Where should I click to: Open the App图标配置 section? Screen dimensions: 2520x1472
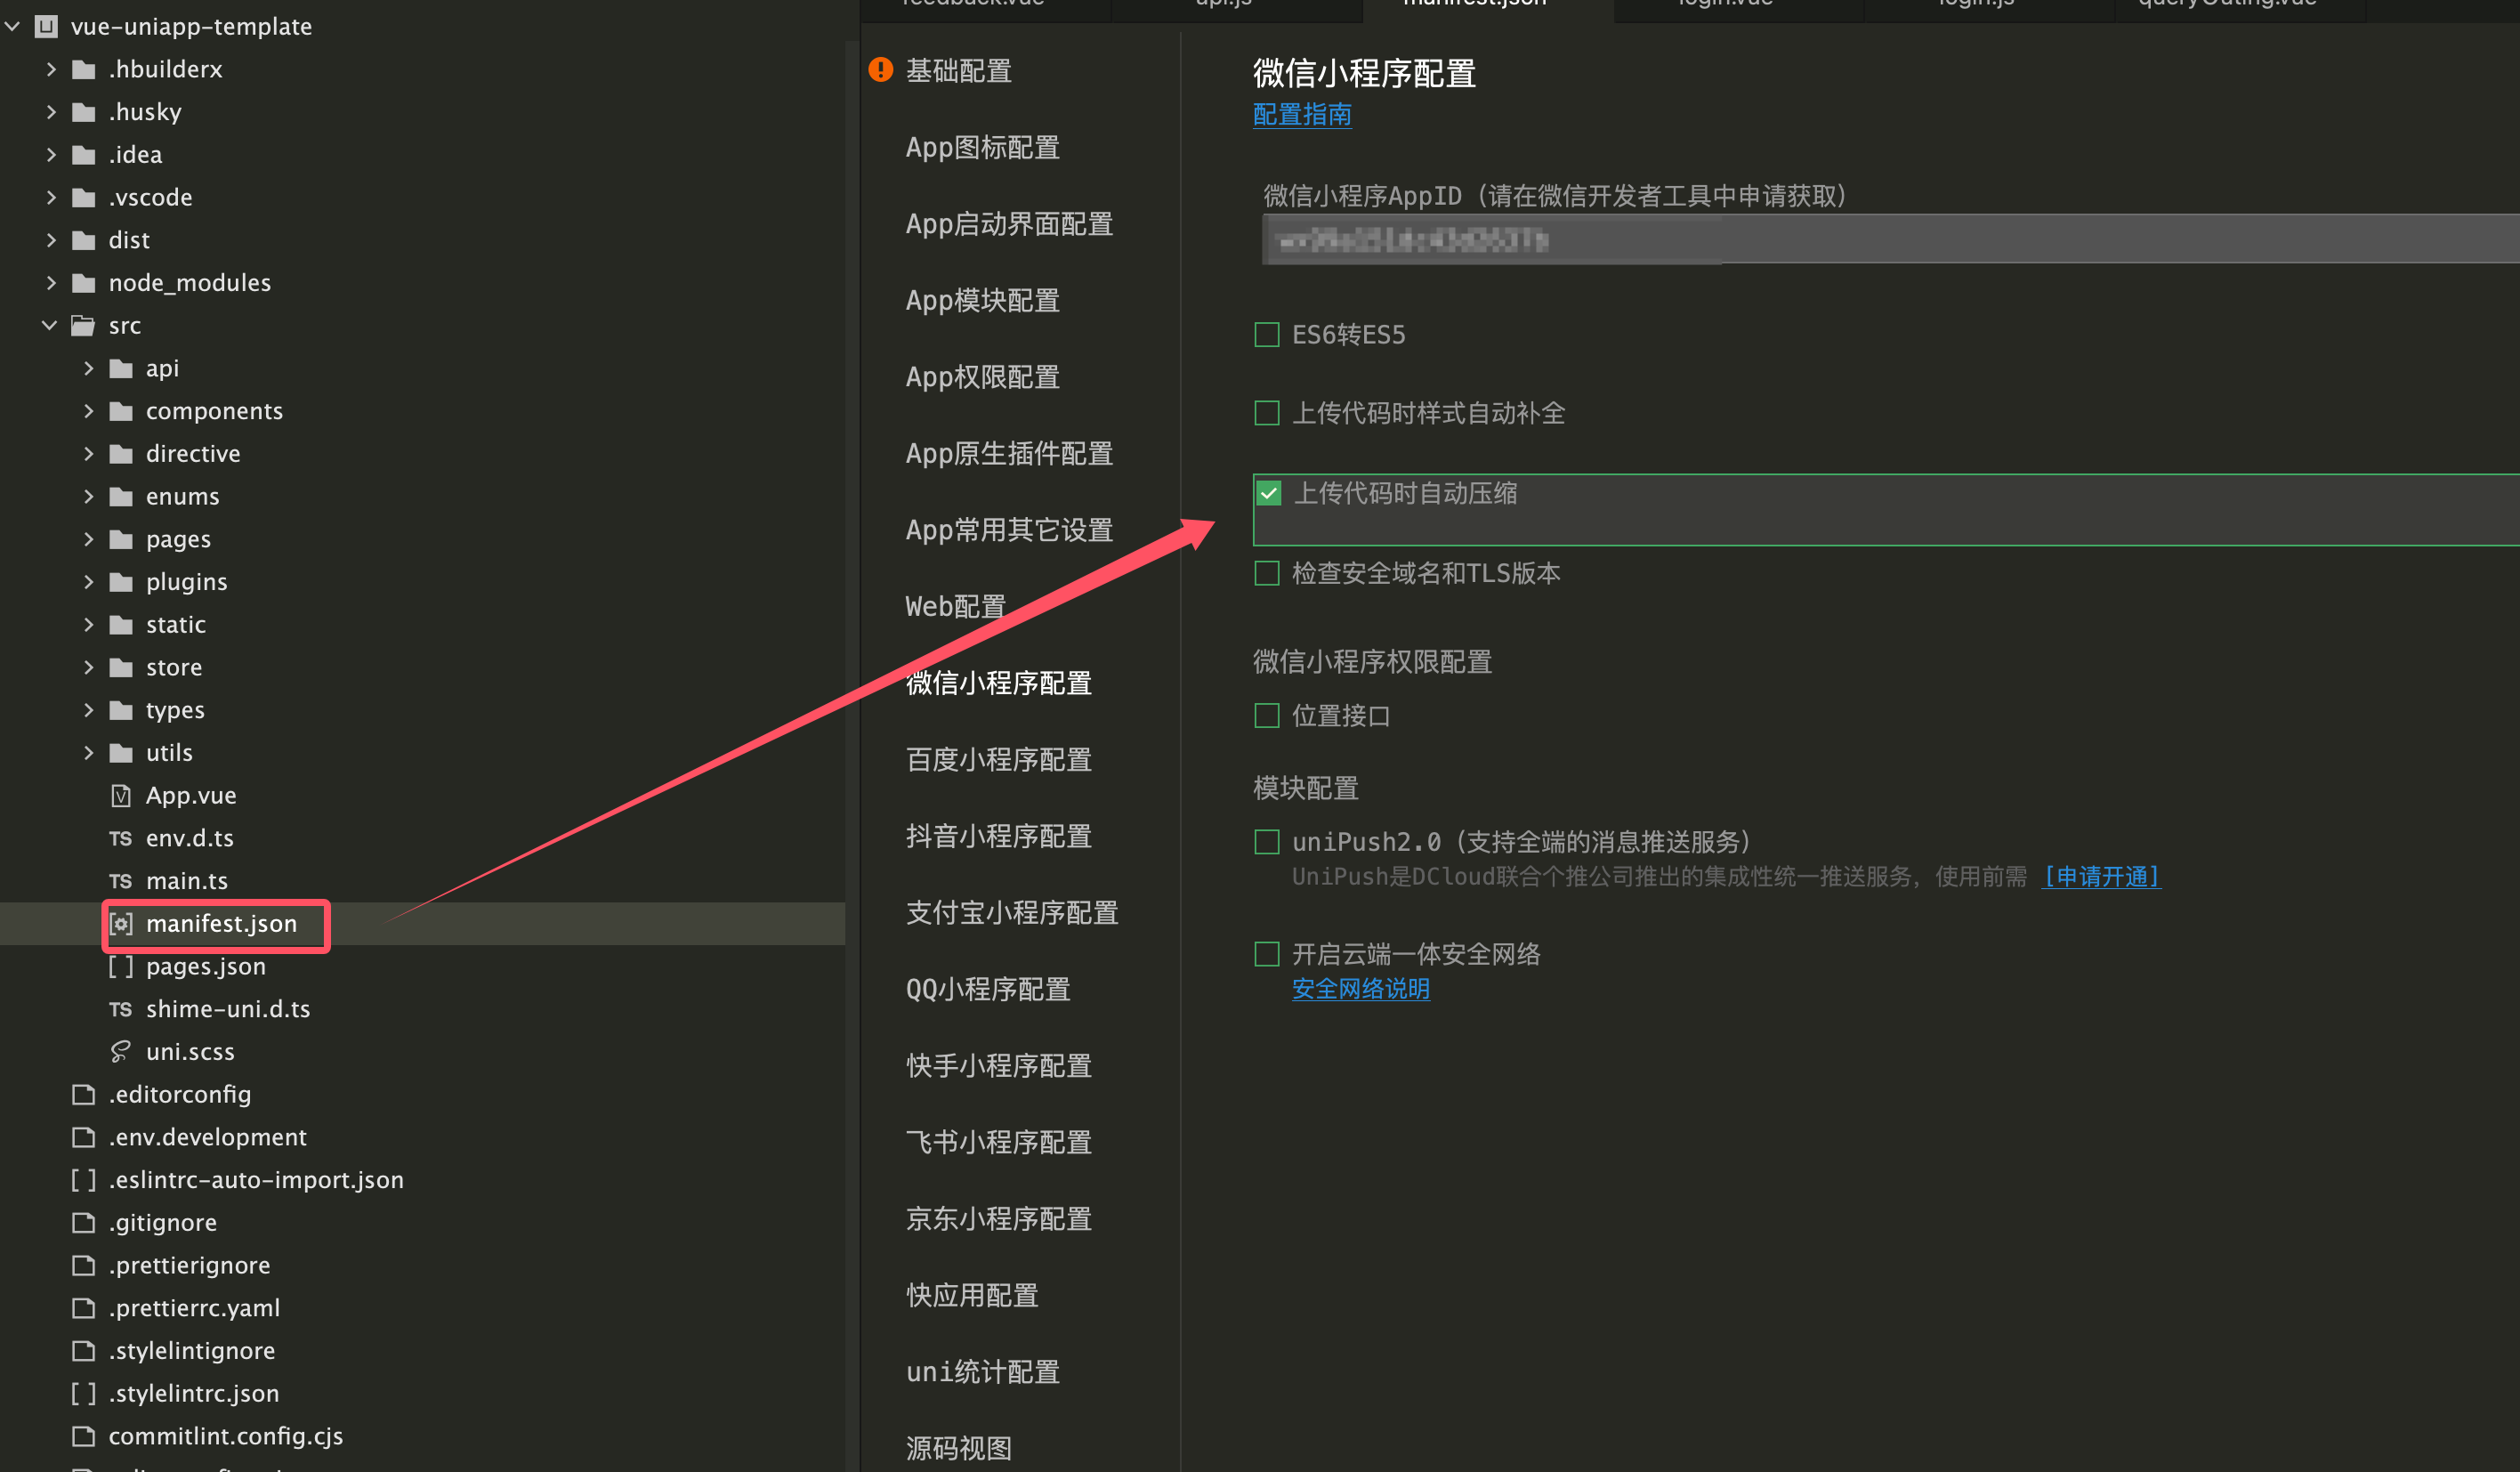(x=982, y=148)
